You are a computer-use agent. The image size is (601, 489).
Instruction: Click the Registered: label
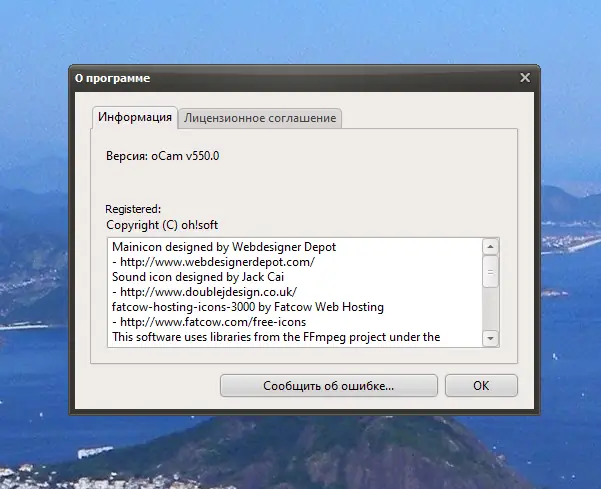[x=133, y=209]
